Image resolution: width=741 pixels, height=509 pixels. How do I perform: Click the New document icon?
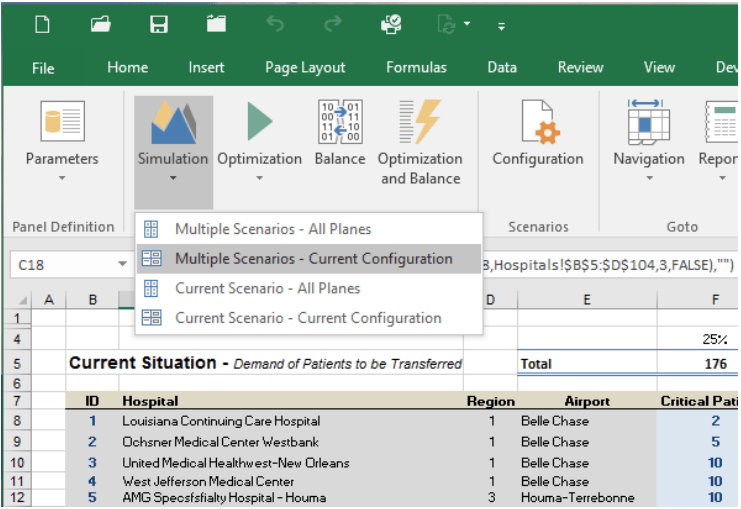(42, 24)
